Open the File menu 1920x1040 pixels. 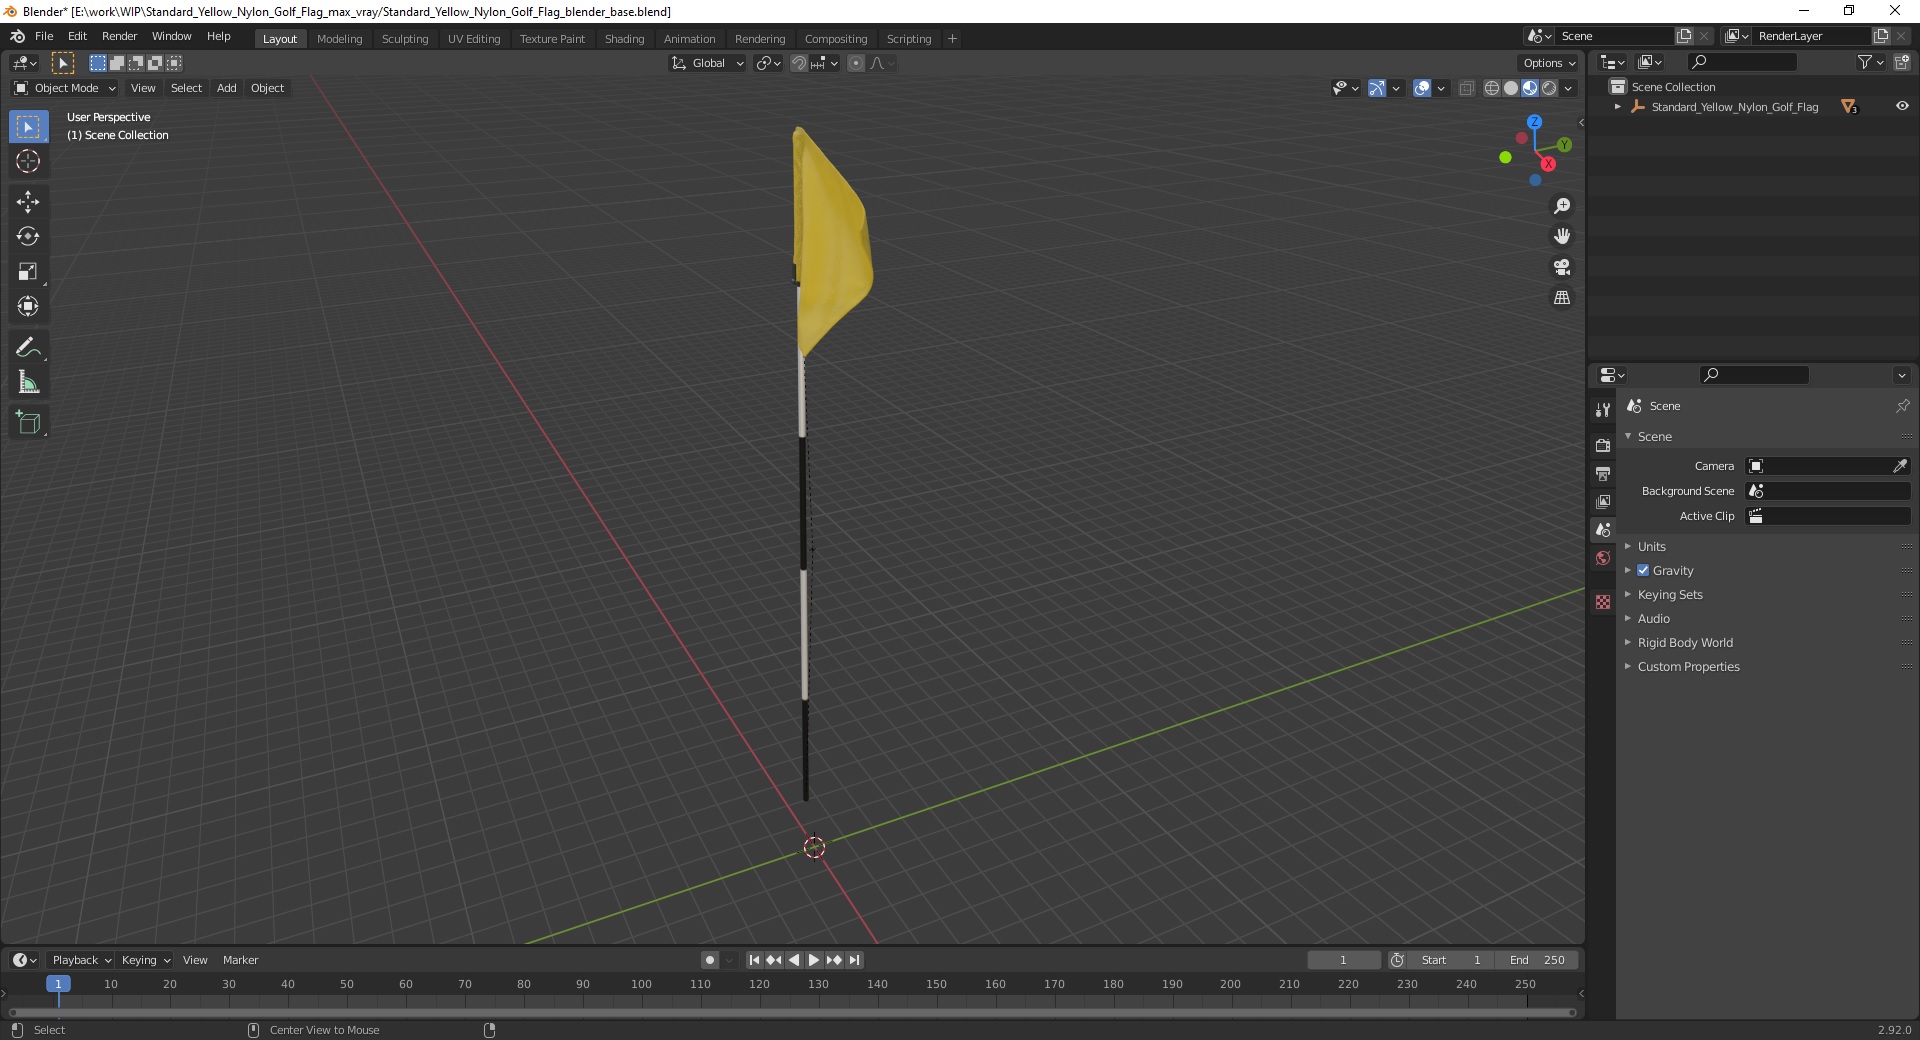(44, 36)
